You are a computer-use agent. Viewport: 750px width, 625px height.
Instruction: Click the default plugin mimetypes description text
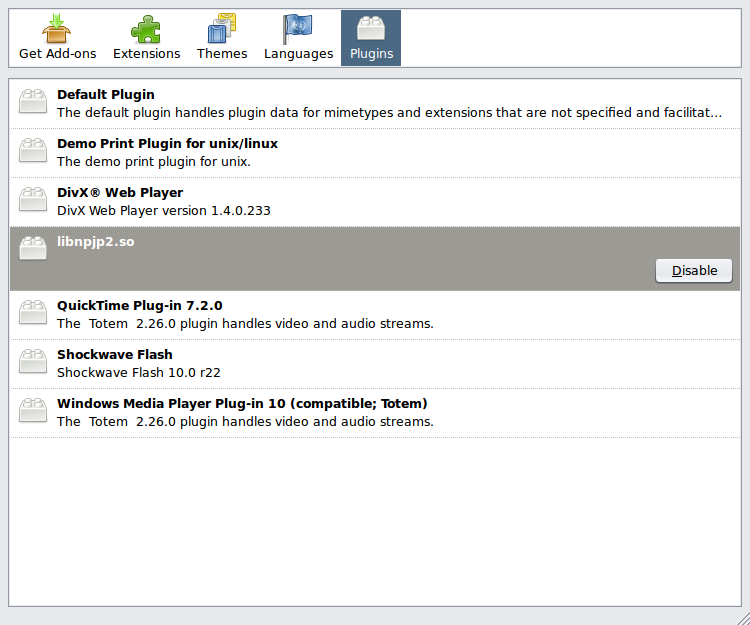coord(389,113)
